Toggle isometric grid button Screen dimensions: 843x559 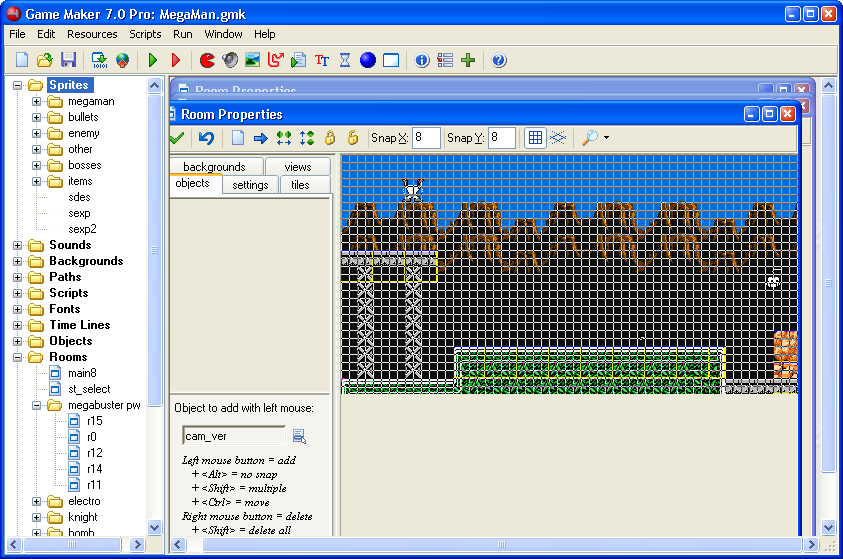coord(558,138)
